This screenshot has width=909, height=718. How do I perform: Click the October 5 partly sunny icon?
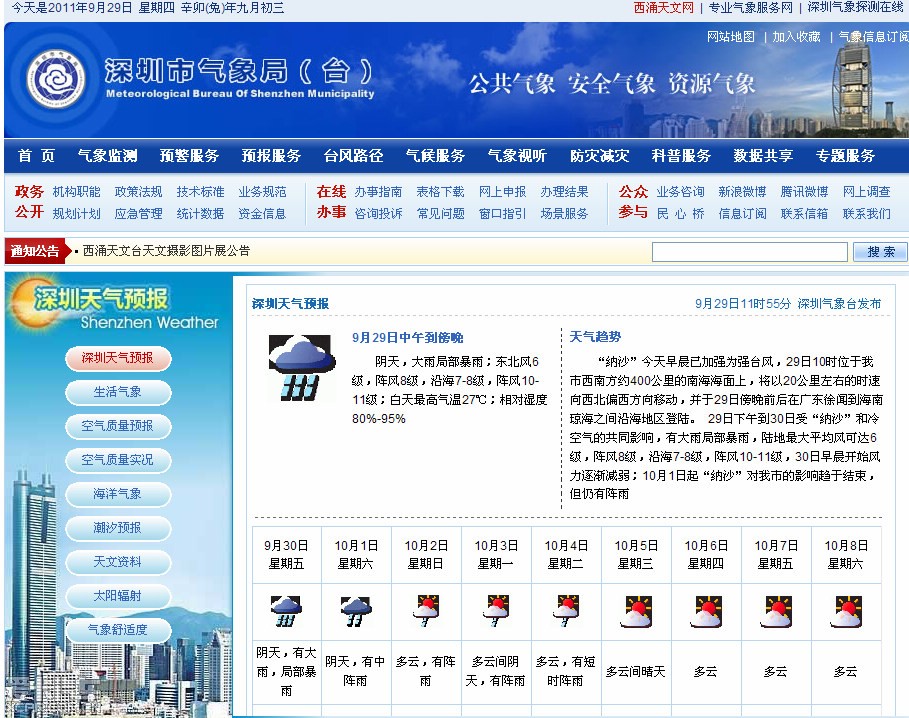(636, 611)
